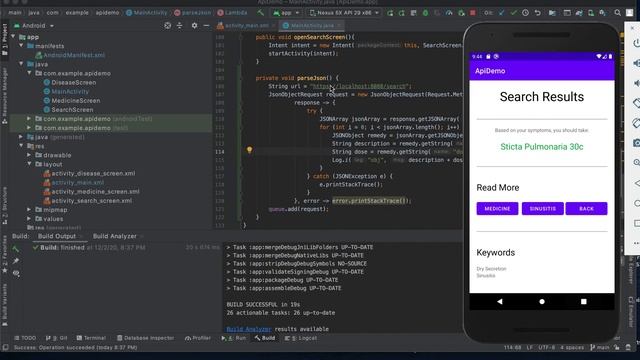Viewport: 640px width, 360px height.
Task: Open Database Inspector tool window
Action: 145,338
